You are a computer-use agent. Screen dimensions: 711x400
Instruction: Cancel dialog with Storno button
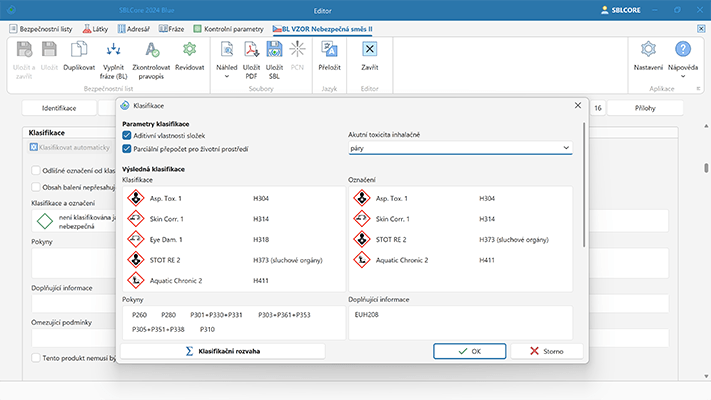point(546,351)
